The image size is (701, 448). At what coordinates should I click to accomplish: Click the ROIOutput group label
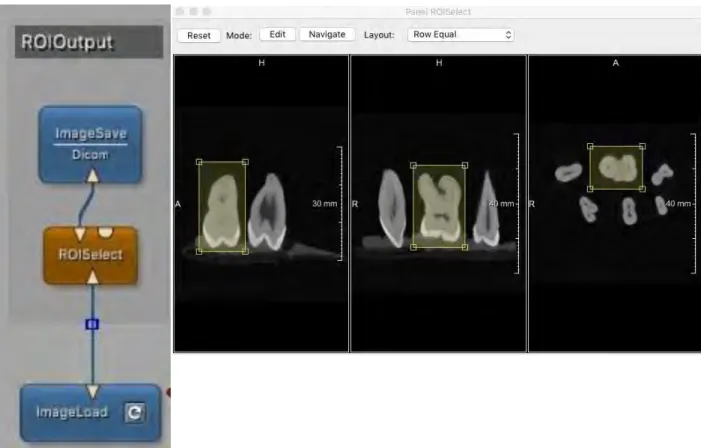89,42
